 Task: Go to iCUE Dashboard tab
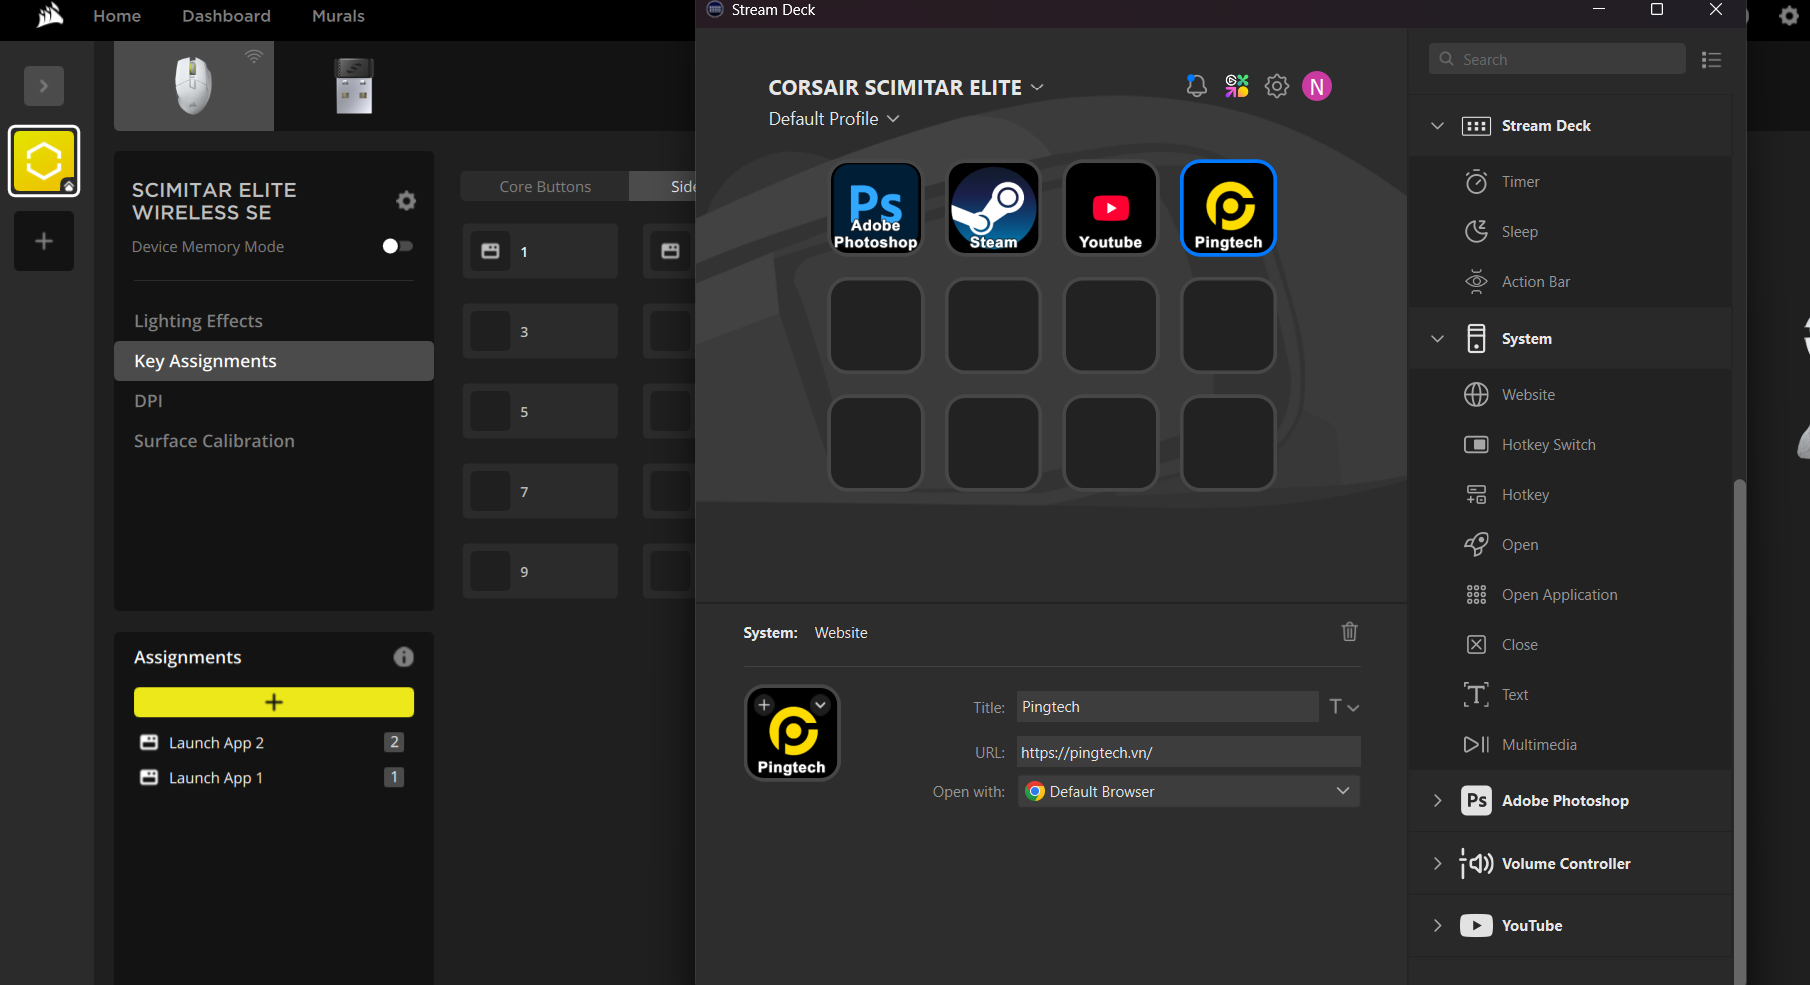coord(226,16)
